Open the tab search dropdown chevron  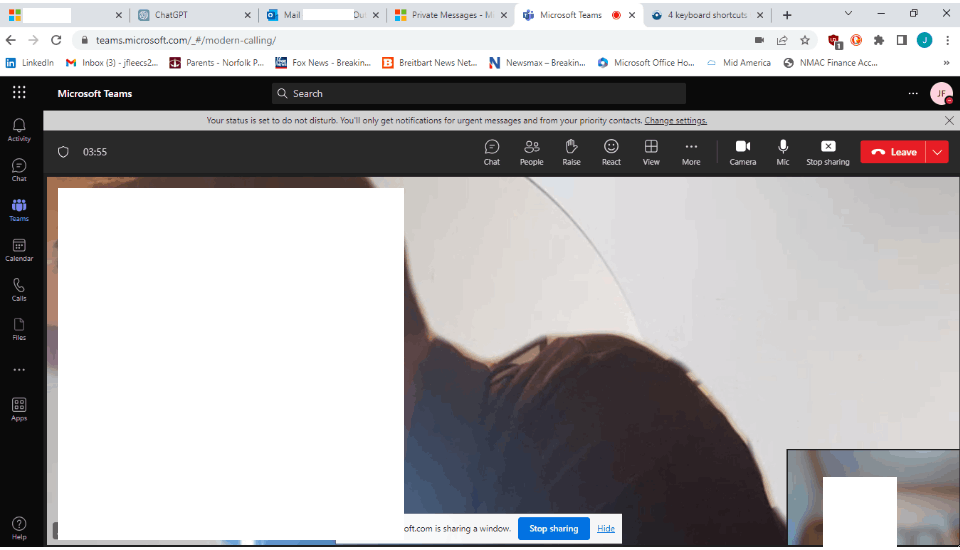(848, 13)
